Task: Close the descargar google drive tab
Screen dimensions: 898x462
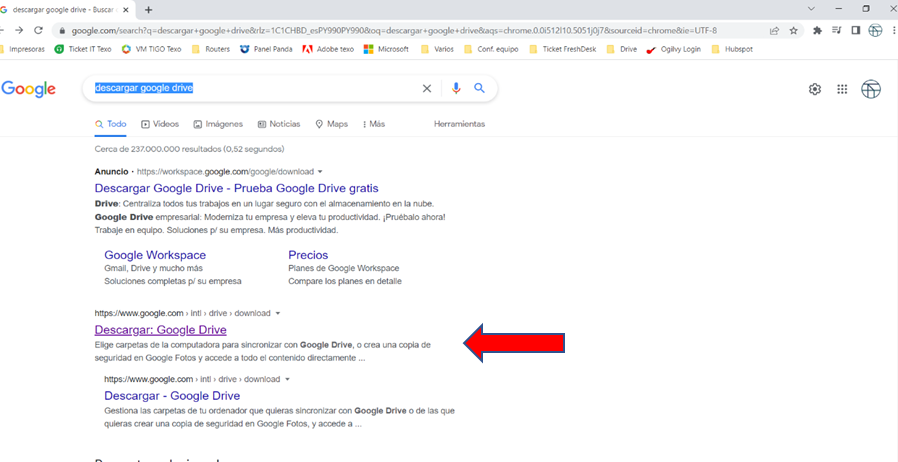Action: click(x=125, y=10)
